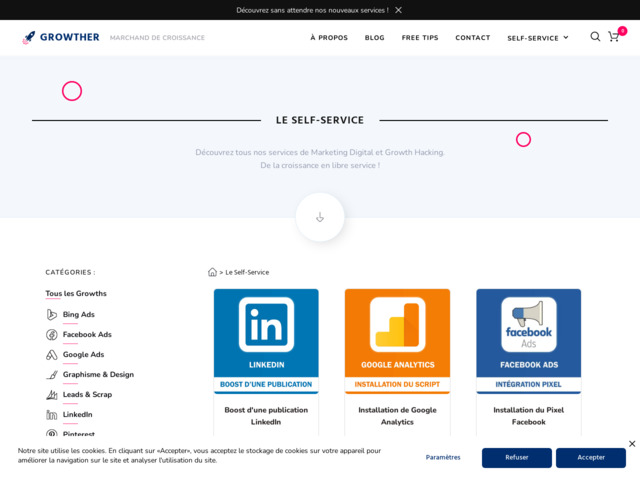
Task: Expand the Self-Service dropdown menu
Action: [538, 38]
